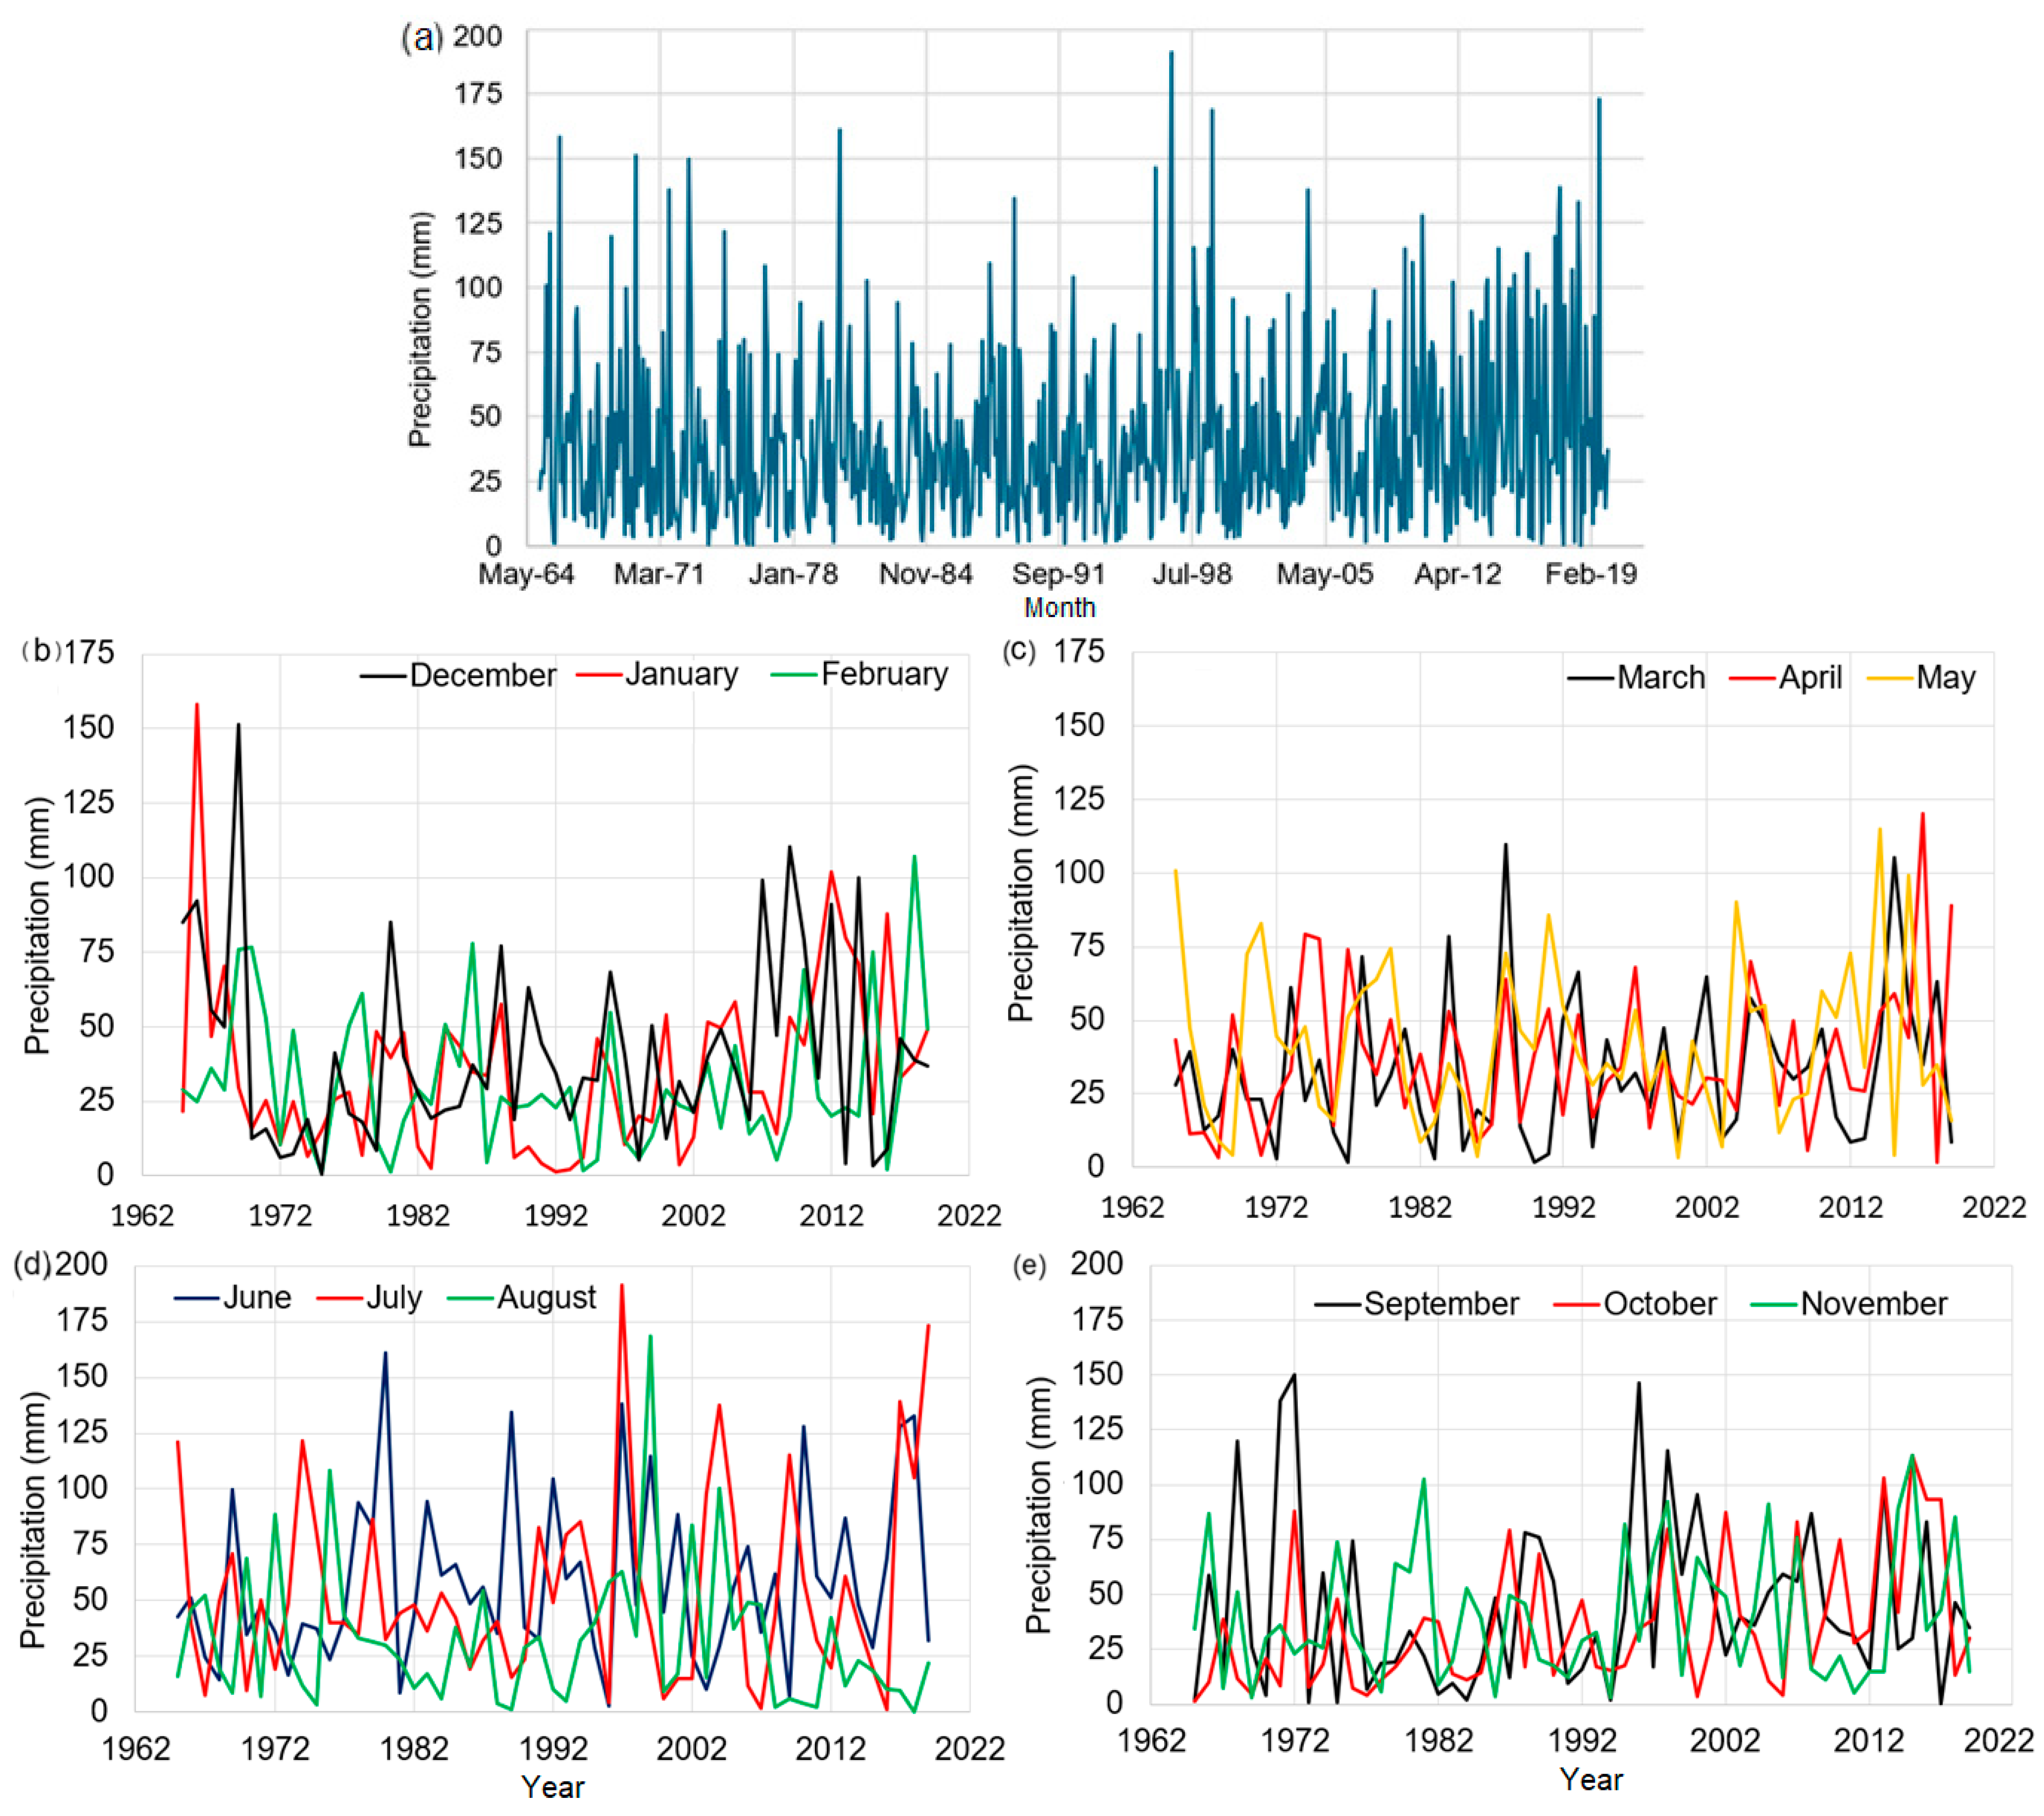
Task: Click the May-64 tick label
Action: click(526, 573)
